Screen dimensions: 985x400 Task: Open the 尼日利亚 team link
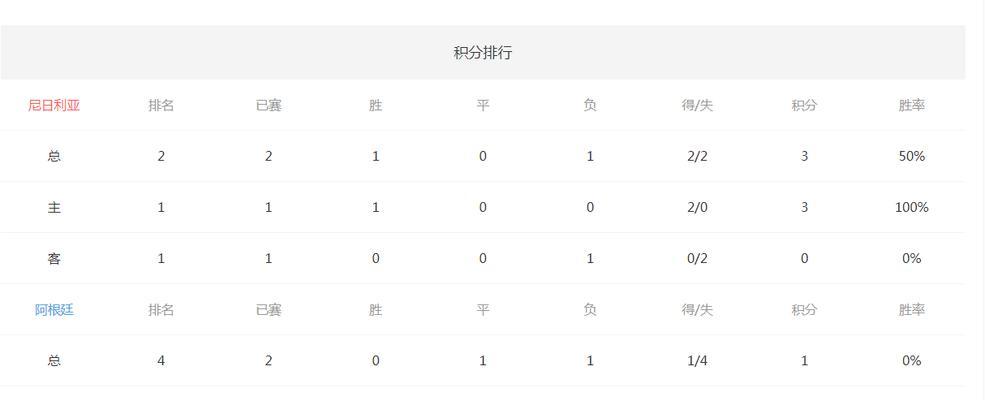[54, 105]
